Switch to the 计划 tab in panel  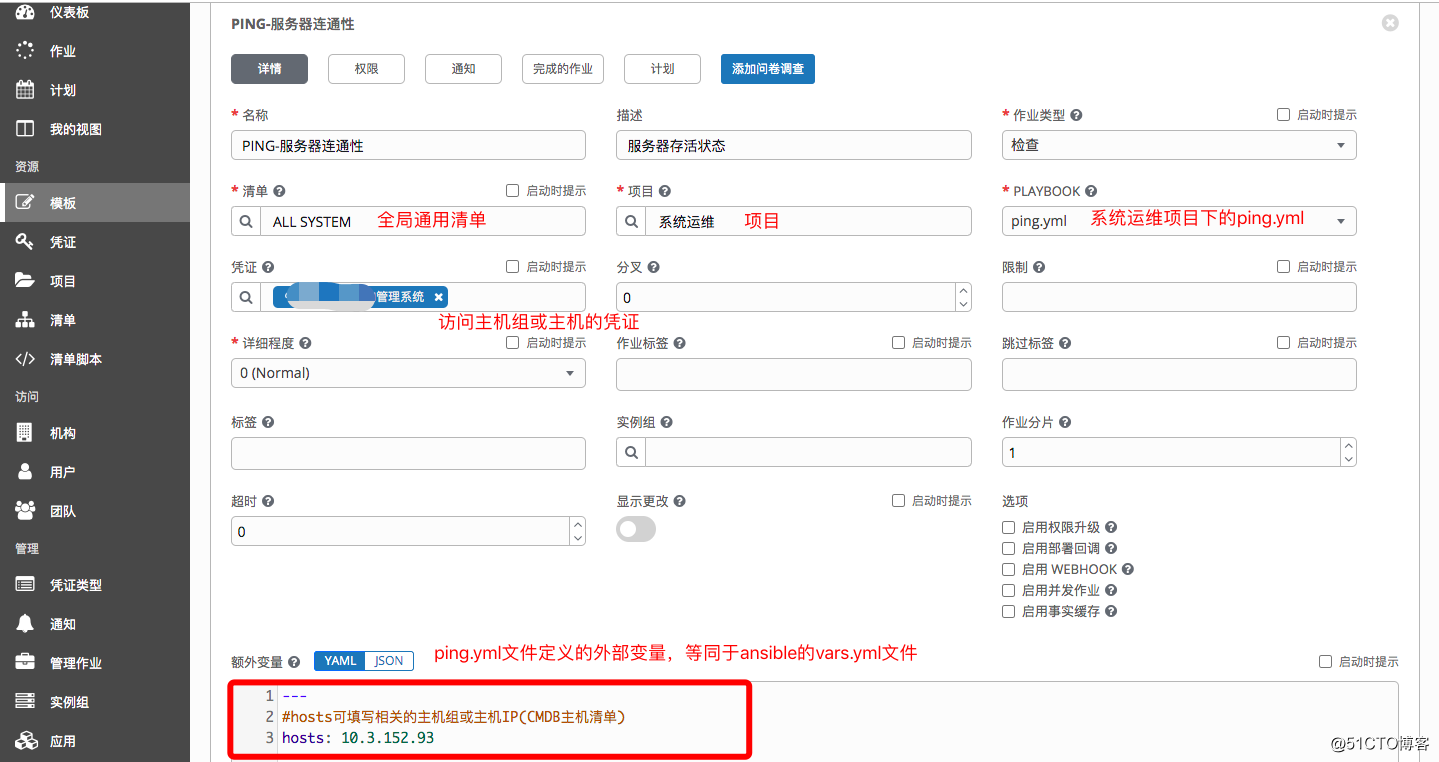coord(662,69)
